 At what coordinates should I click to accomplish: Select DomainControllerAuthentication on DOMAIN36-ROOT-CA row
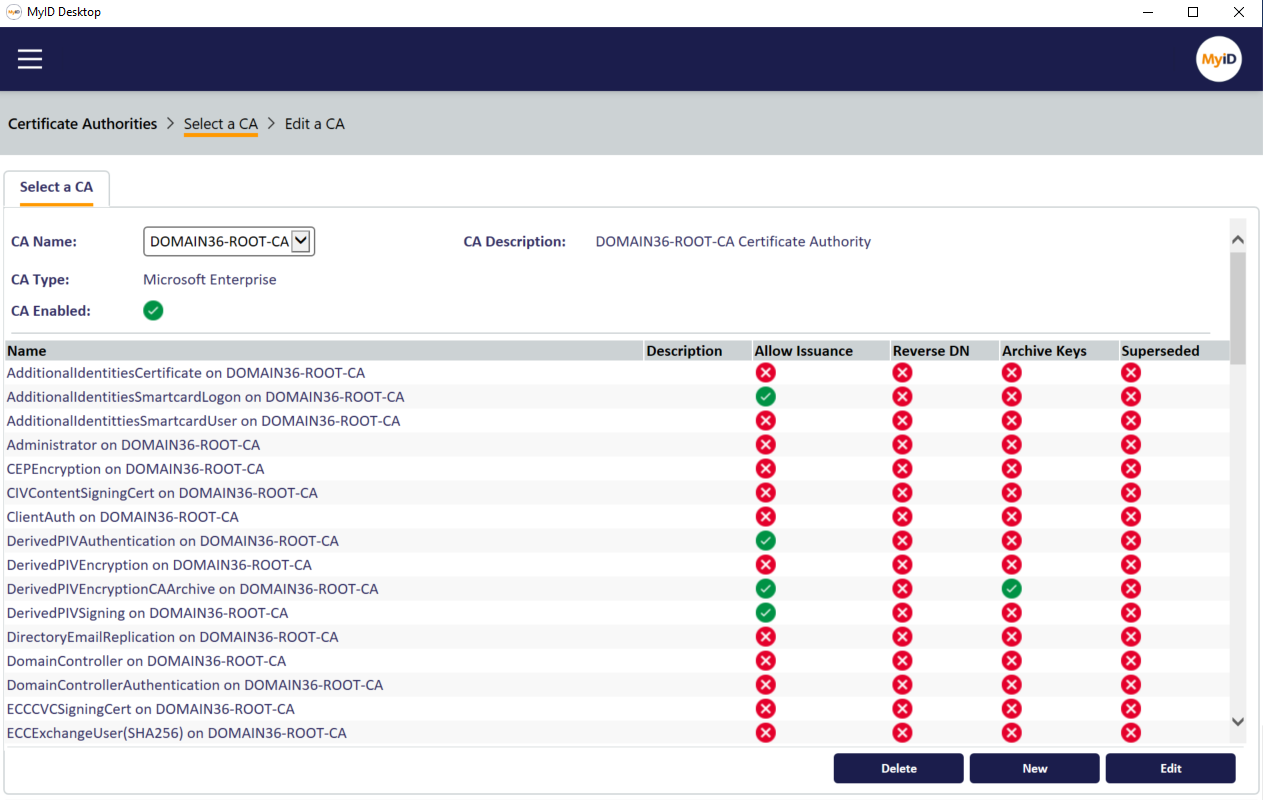point(617,685)
